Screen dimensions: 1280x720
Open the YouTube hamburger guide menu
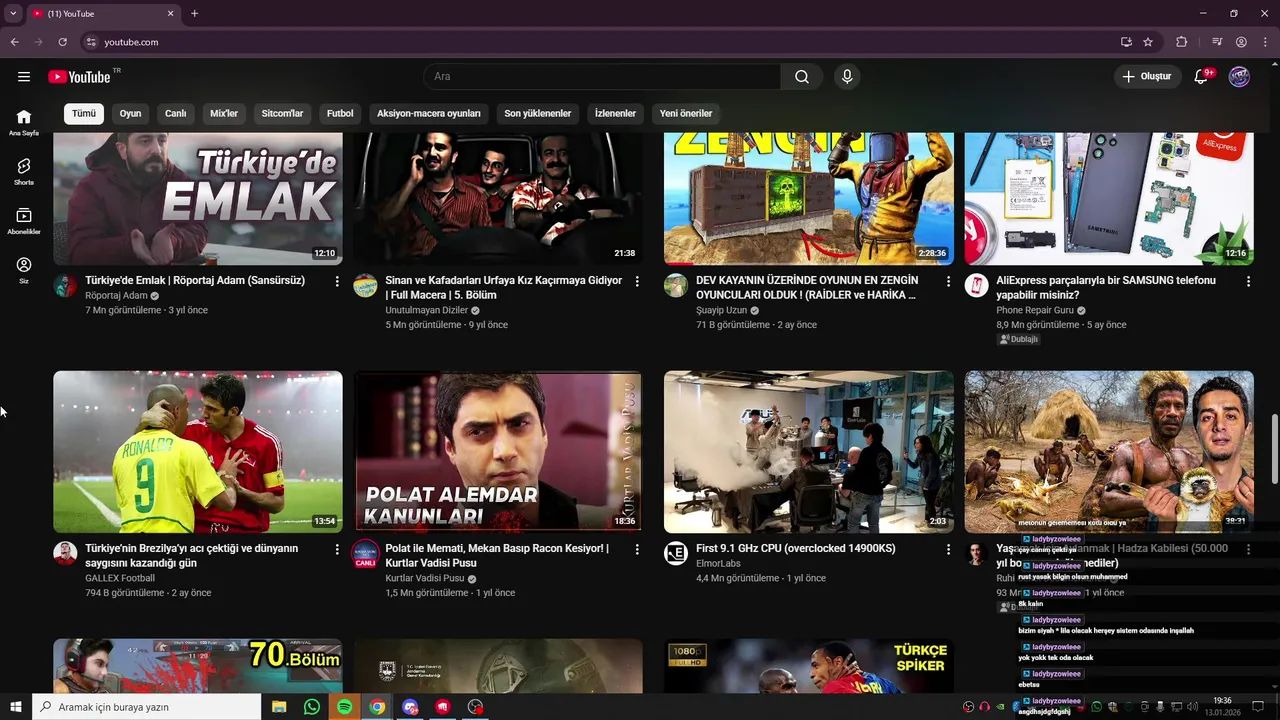(24, 77)
